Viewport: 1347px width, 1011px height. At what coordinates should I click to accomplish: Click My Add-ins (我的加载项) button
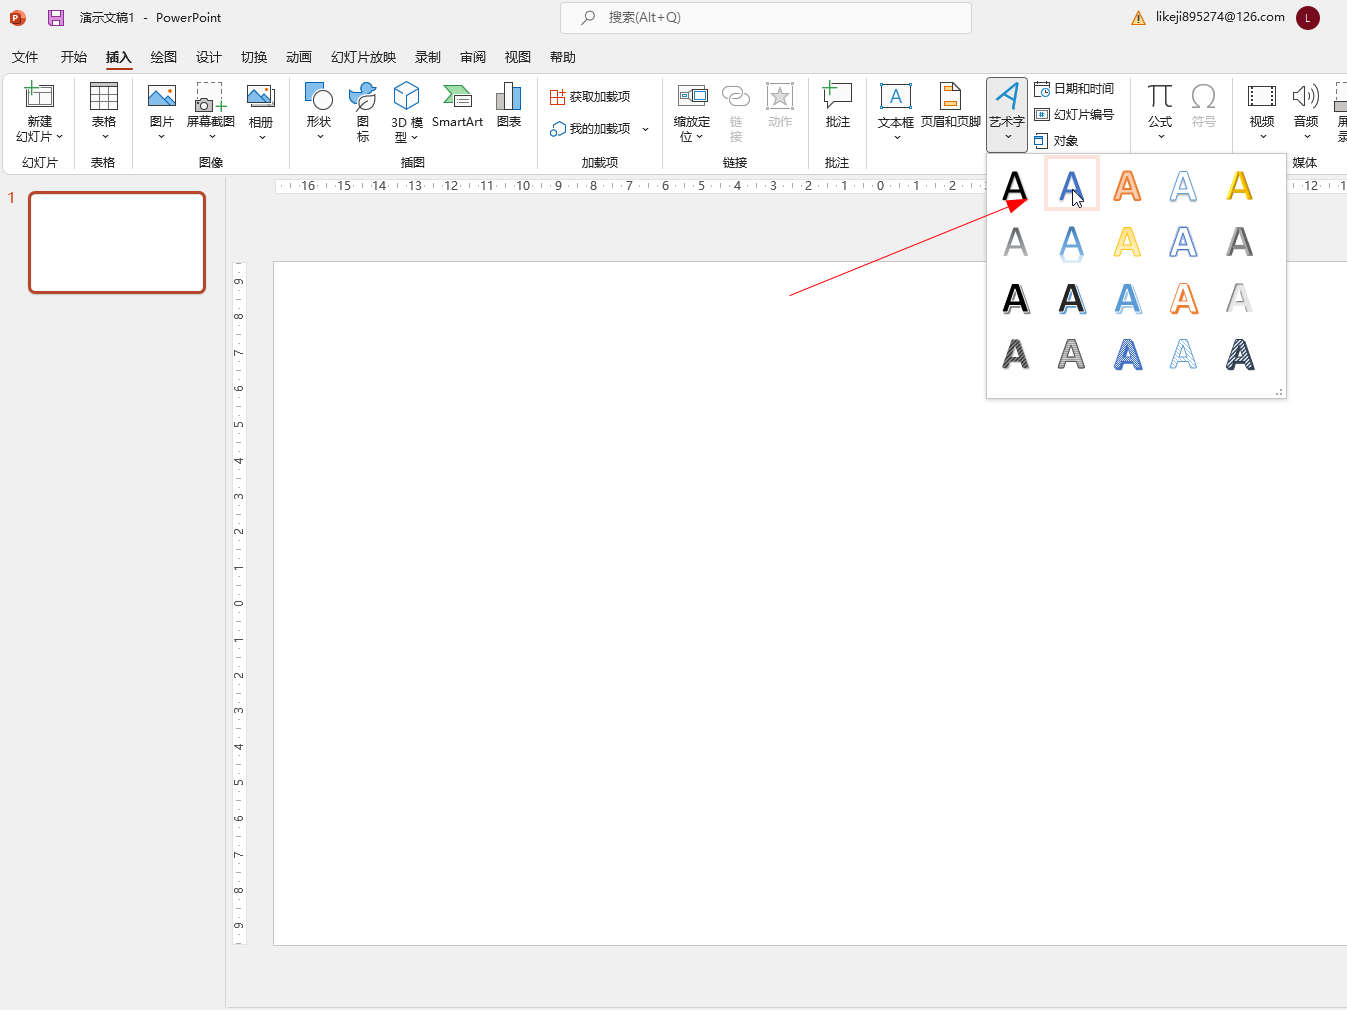[590, 129]
